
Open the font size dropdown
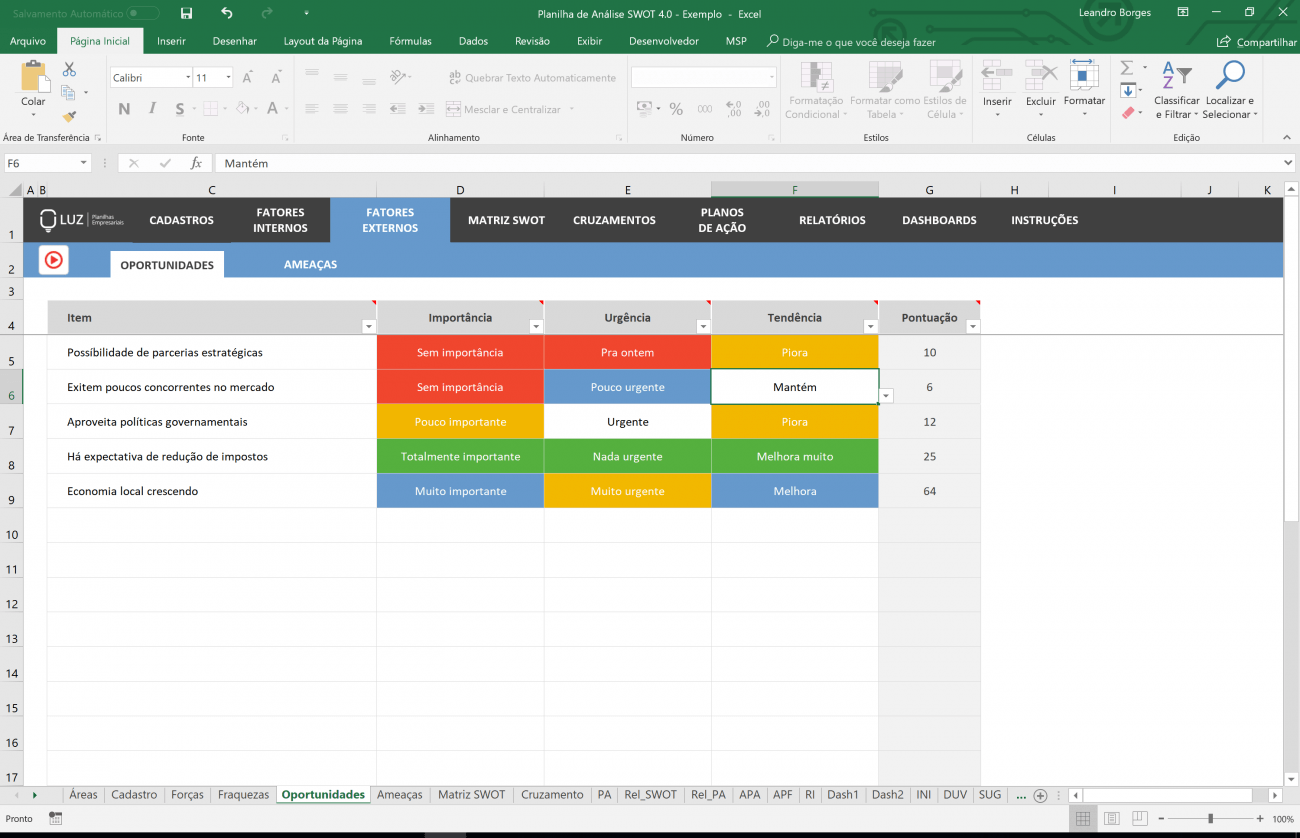(x=229, y=77)
